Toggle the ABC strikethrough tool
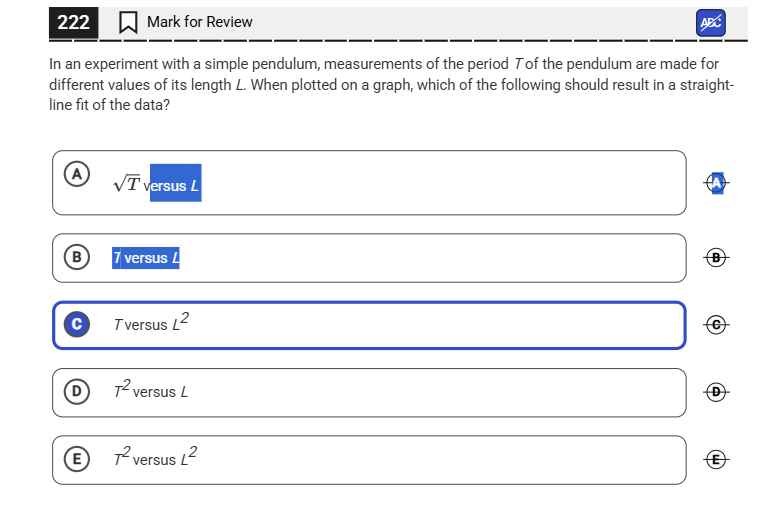The image size is (763, 505). pyautogui.click(x=709, y=23)
